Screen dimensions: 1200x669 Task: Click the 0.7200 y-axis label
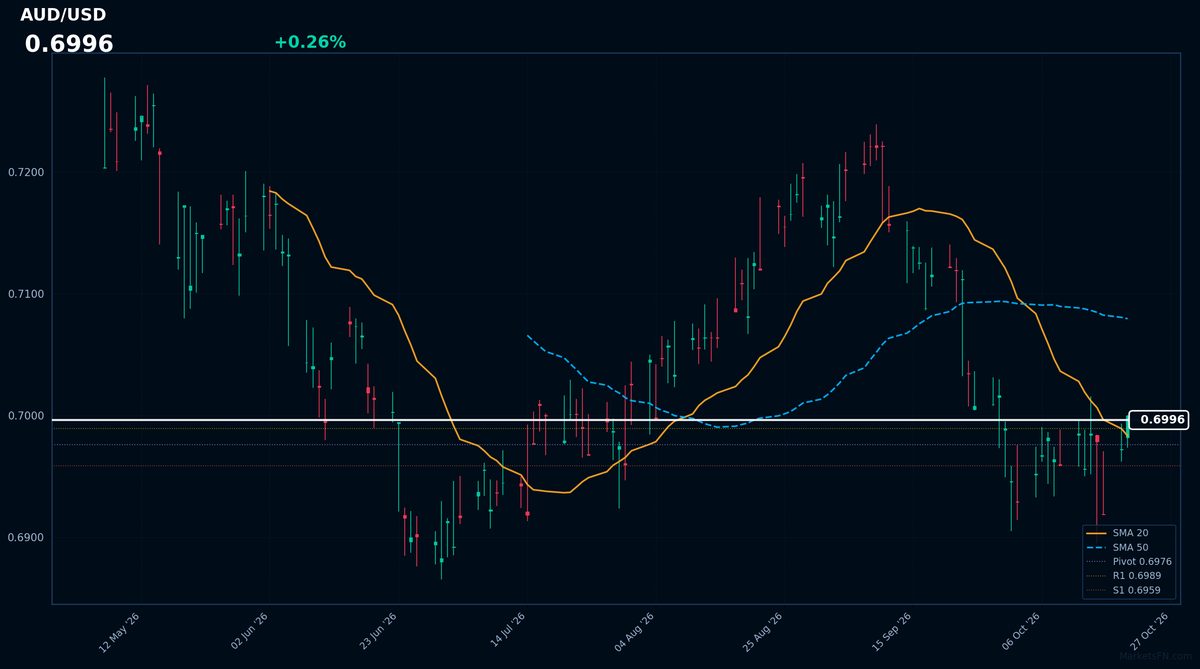click(x=26, y=173)
